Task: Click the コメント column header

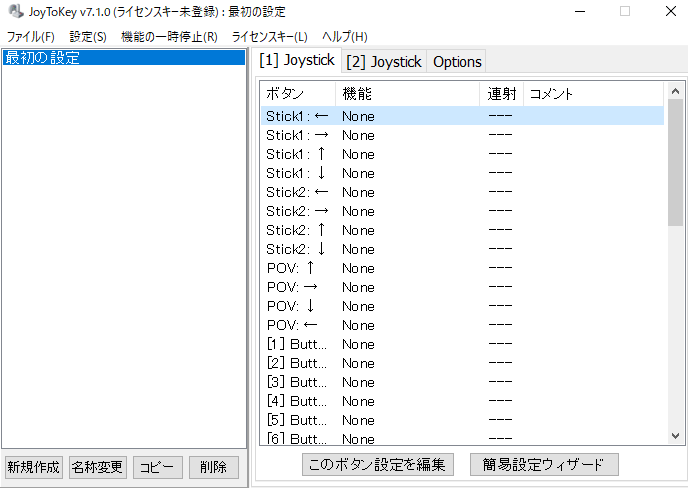Action: (x=594, y=93)
